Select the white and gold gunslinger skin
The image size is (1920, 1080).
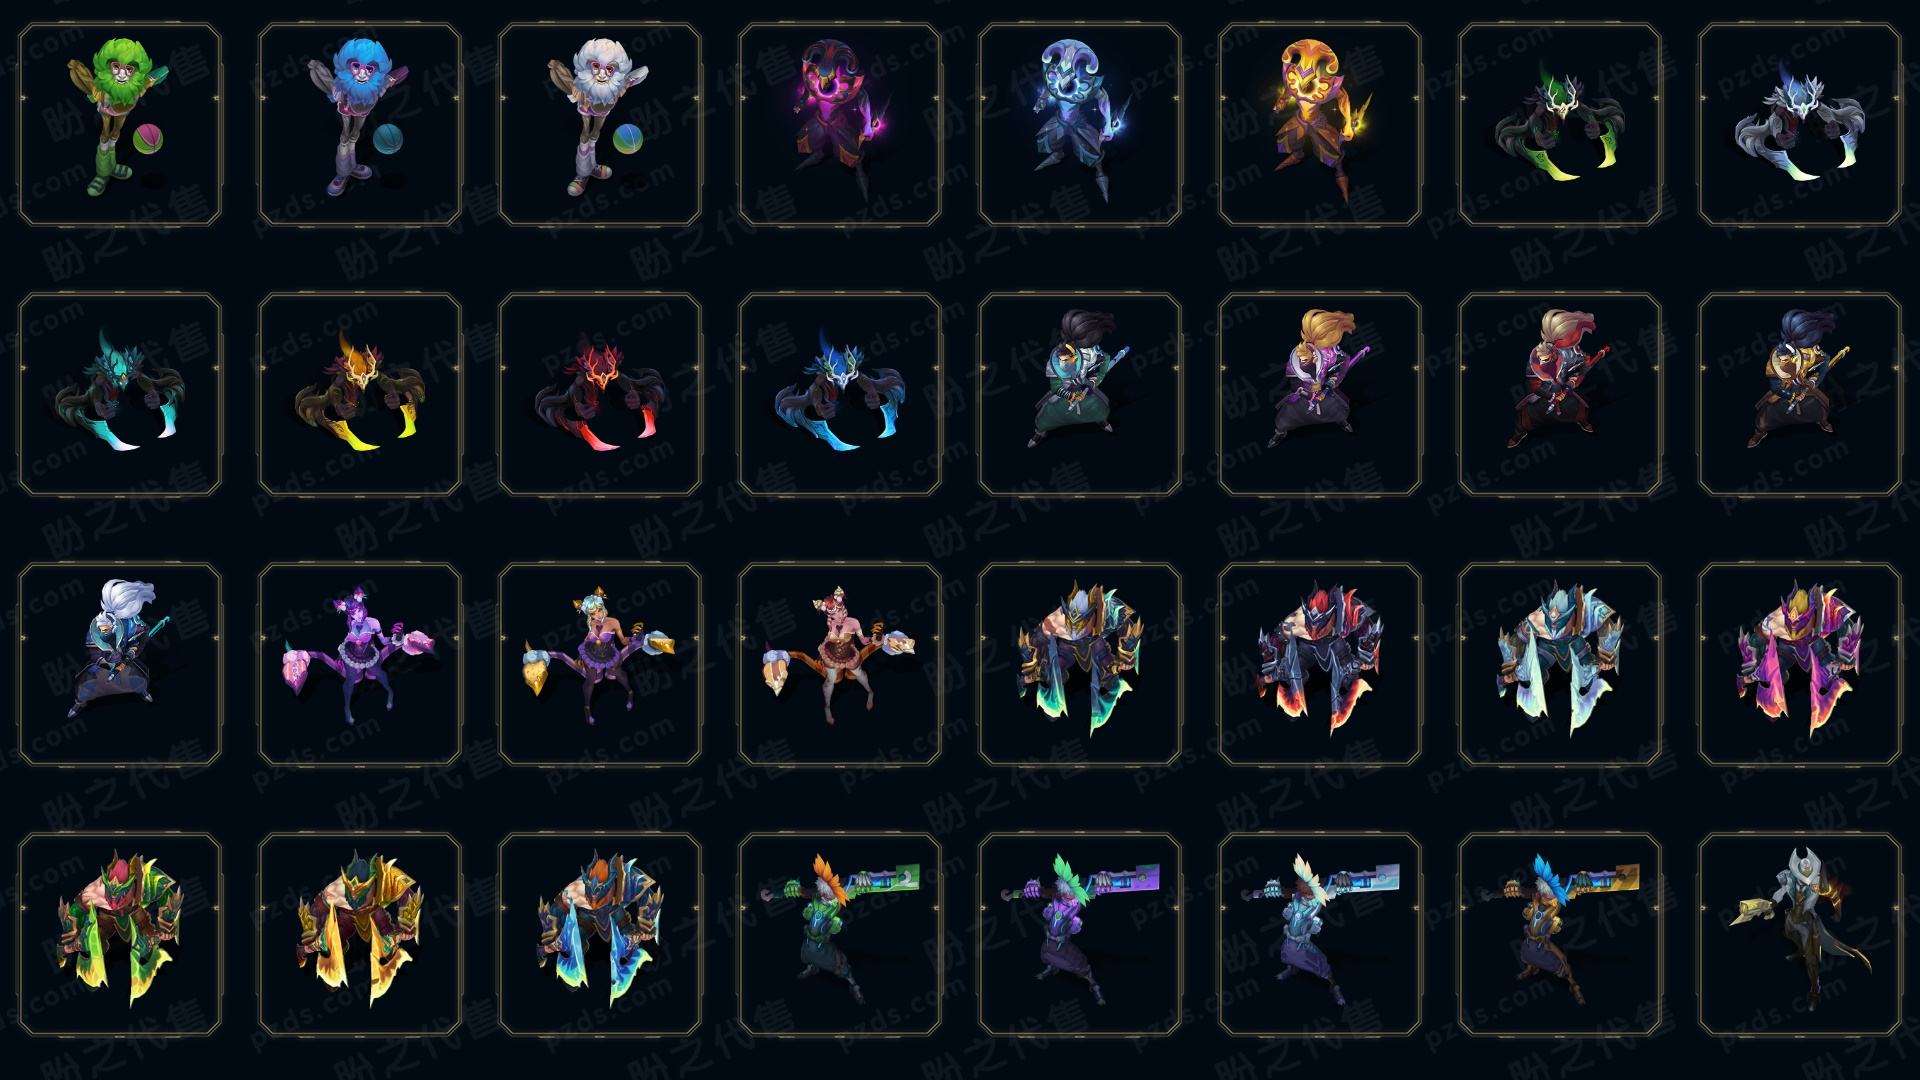pyautogui.click(x=1800, y=934)
